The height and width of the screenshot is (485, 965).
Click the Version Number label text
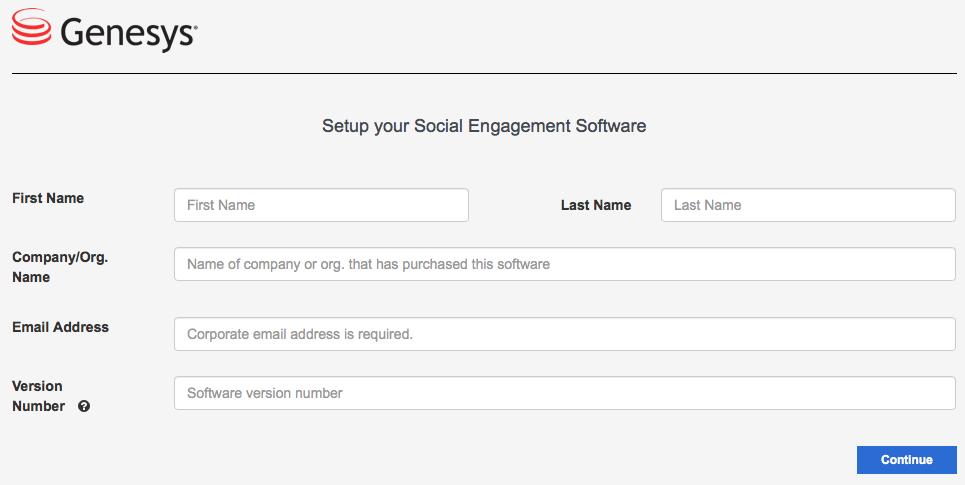38,396
